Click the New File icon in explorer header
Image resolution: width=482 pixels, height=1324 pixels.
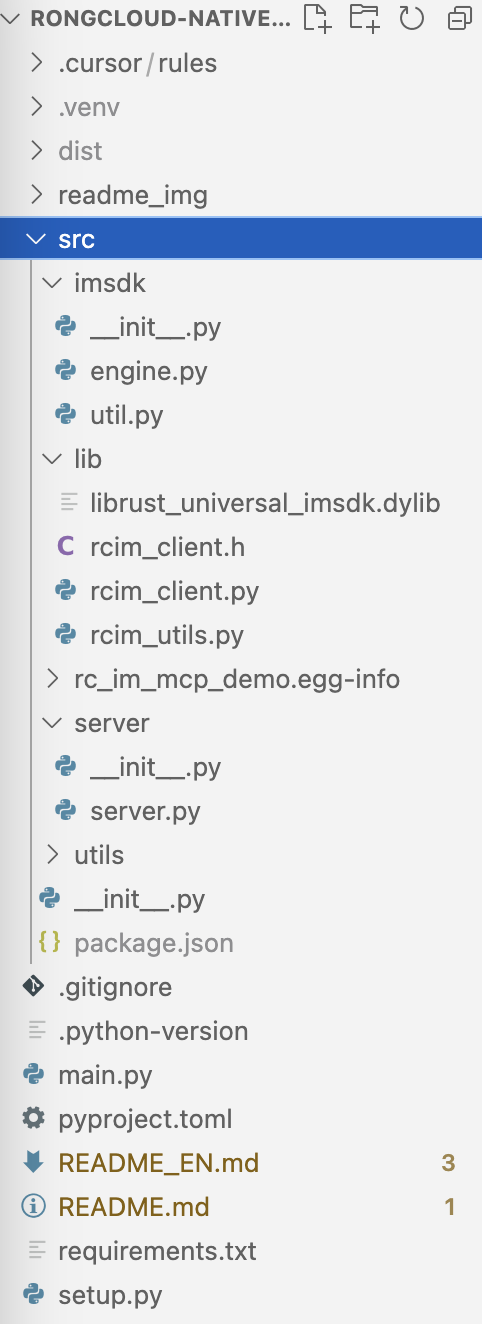(317, 17)
